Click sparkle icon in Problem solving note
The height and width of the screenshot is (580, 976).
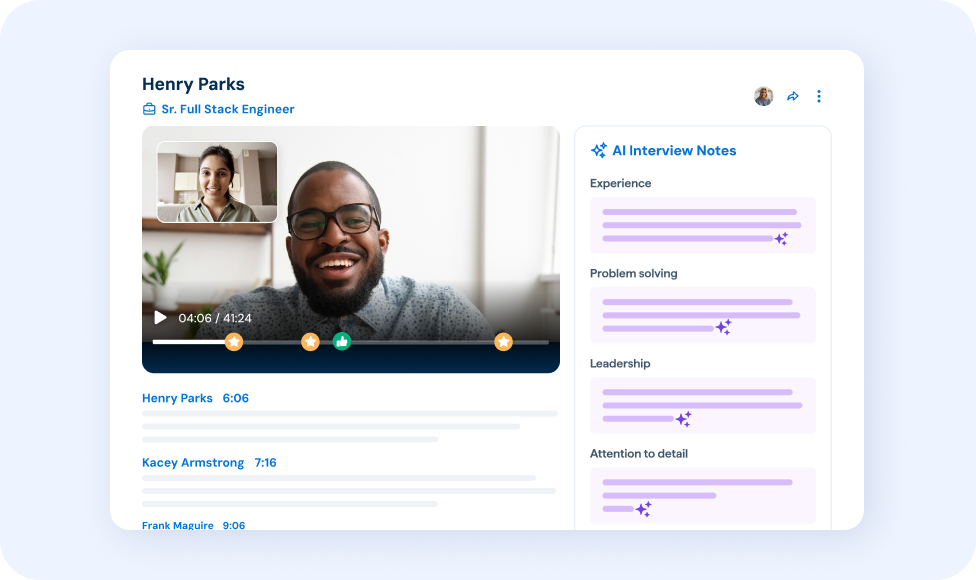click(x=723, y=327)
